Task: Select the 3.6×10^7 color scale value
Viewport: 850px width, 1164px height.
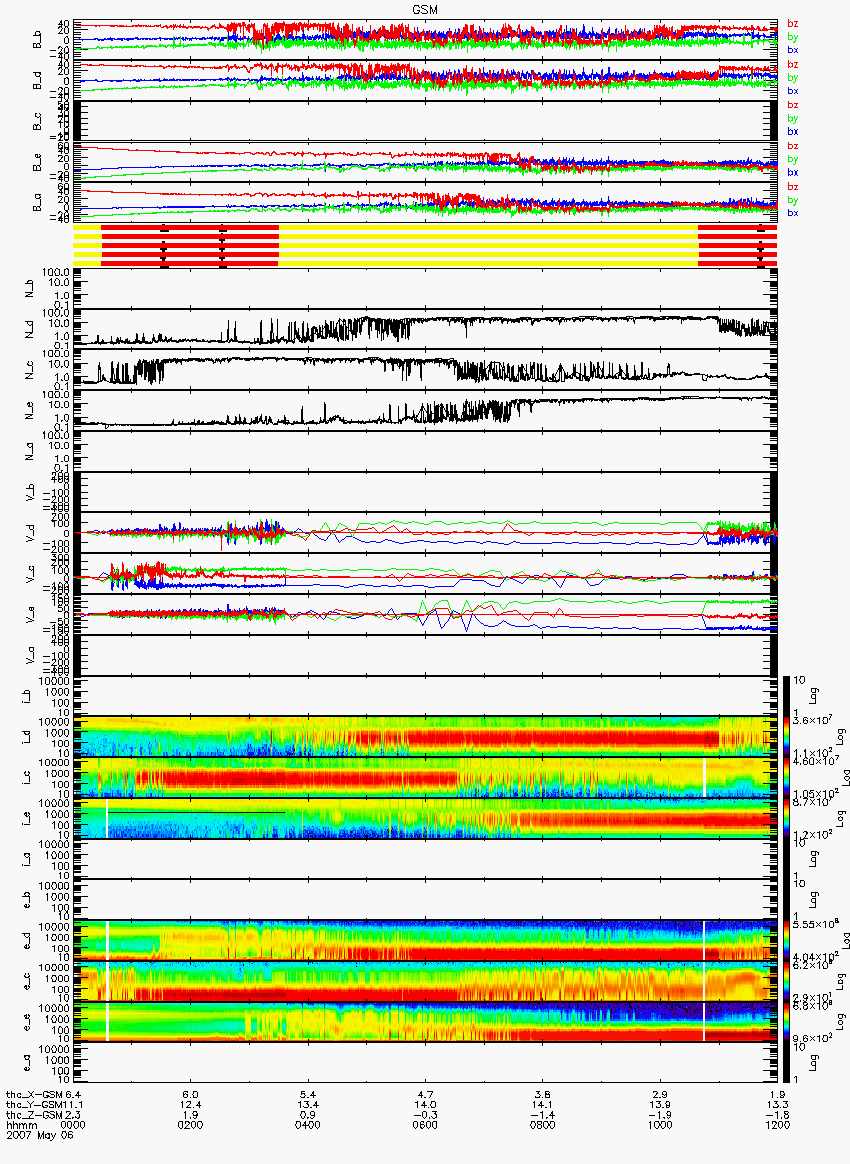Action: point(811,720)
